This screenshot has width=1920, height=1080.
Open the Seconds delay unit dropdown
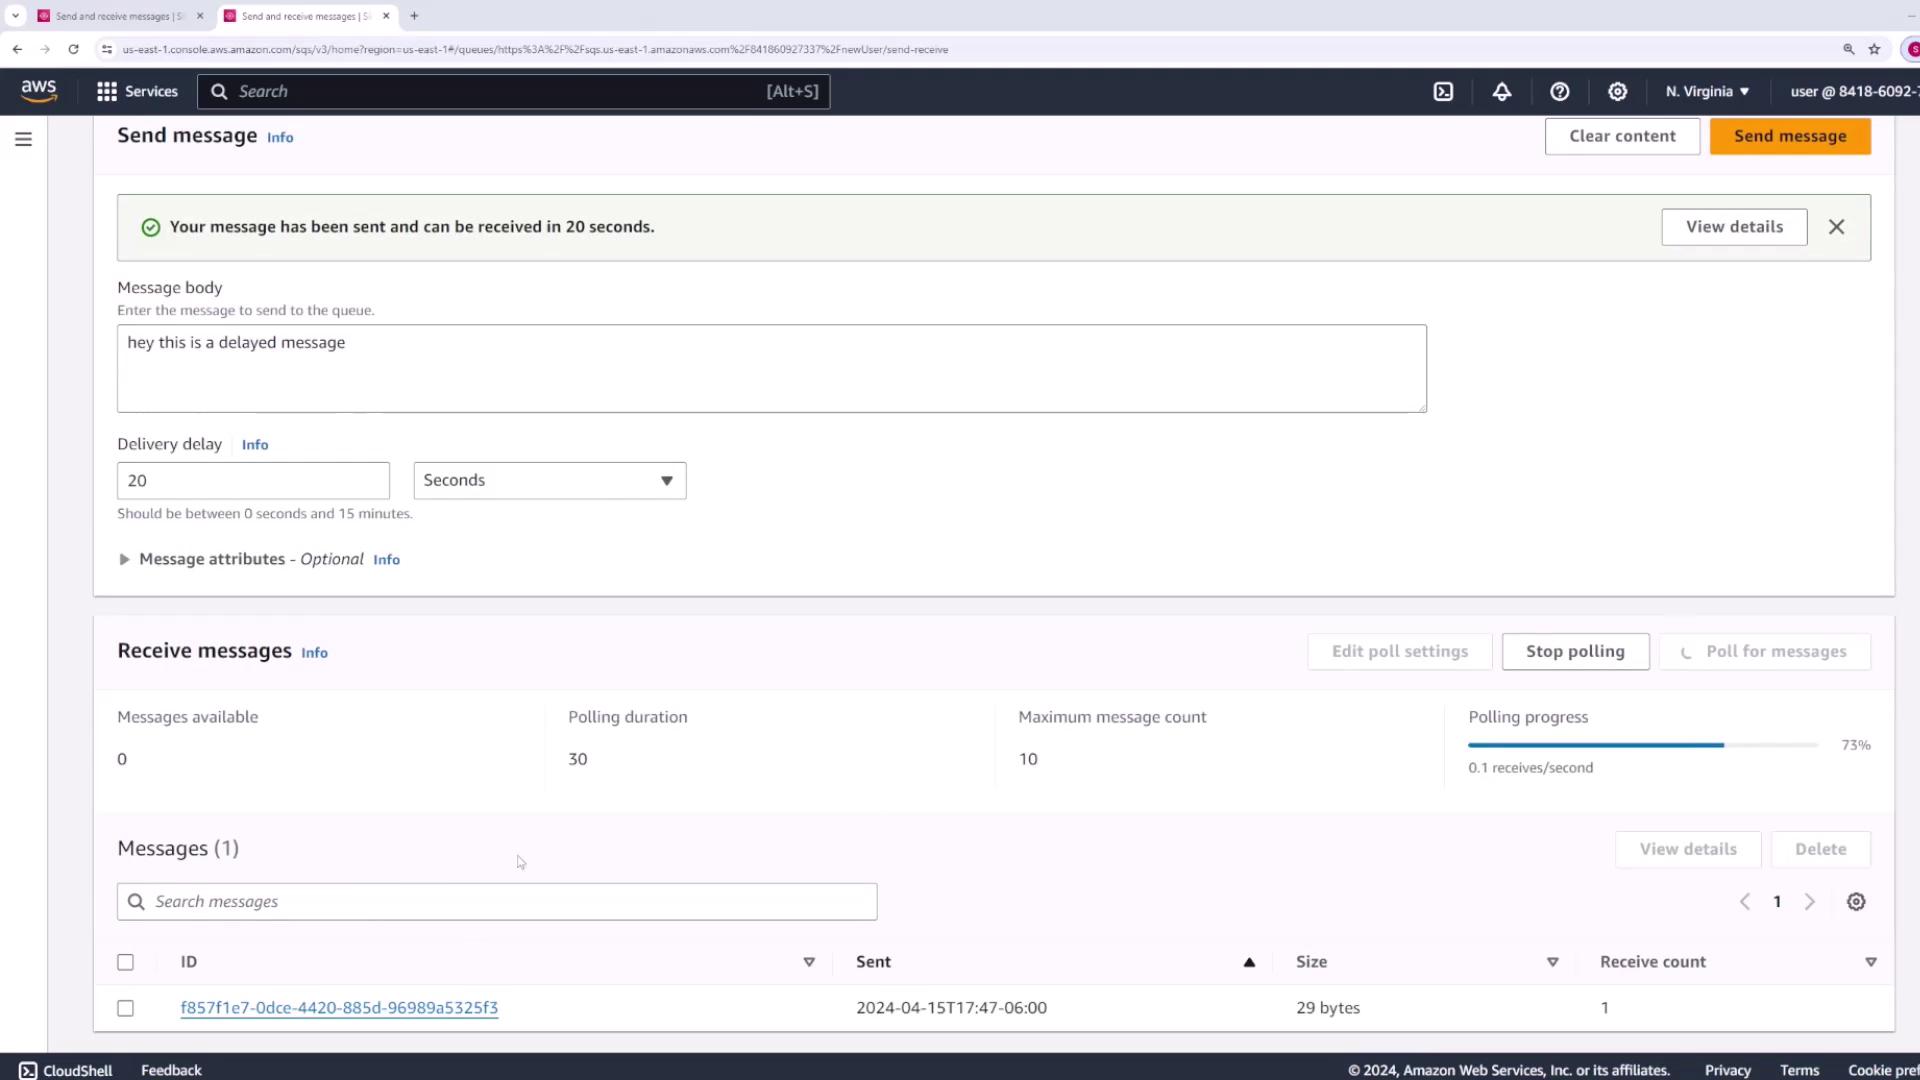pos(549,481)
